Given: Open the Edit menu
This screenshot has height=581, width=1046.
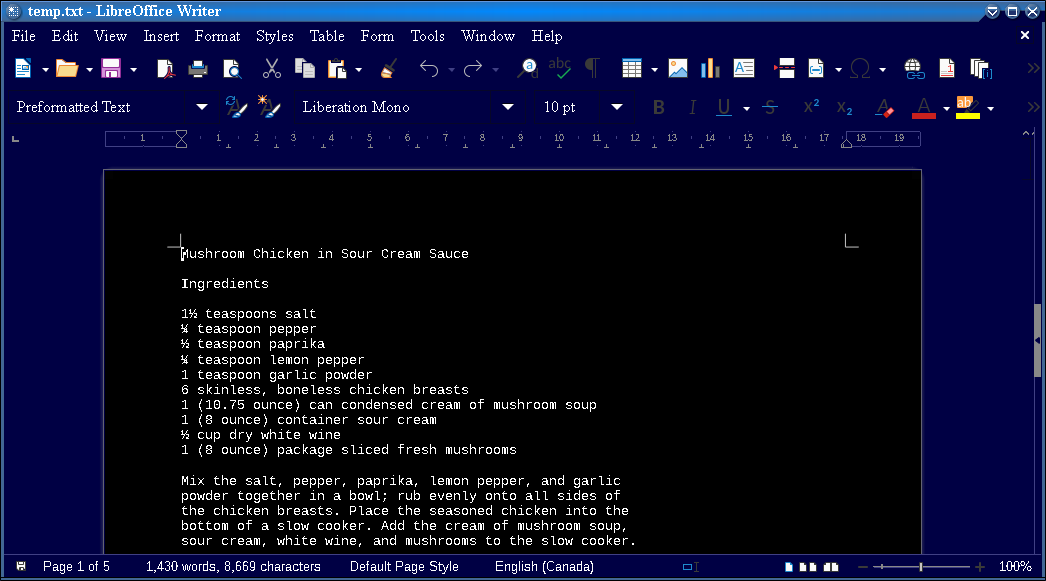Looking at the screenshot, I should point(65,36).
